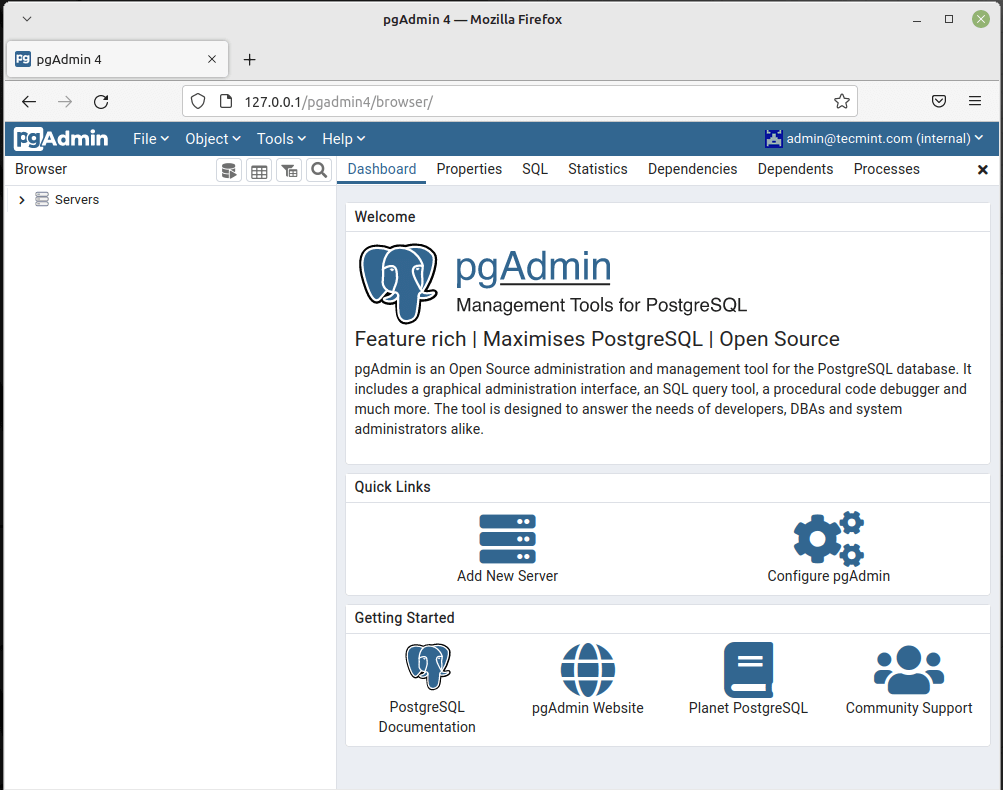Open the Community Support link text
Image resolution: width=1003 pixels, height=790 pixels.
pyautogui.click(x=909, y=708)
